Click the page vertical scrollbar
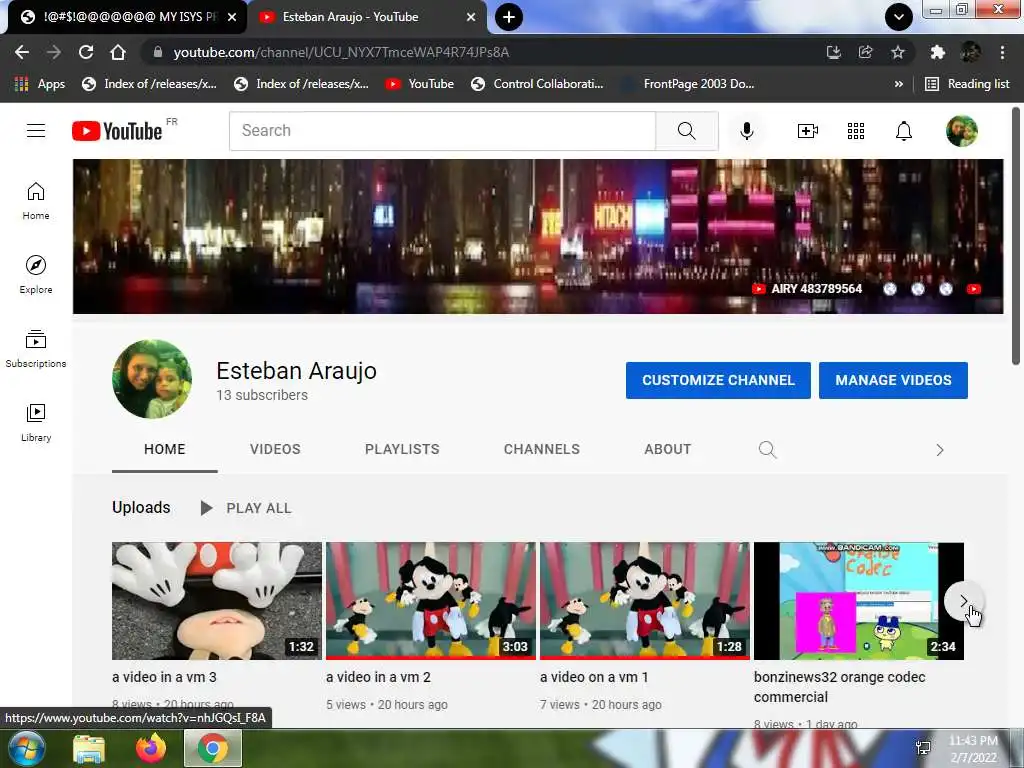This screenshot has width=1024, height=768. (1016, 235)
